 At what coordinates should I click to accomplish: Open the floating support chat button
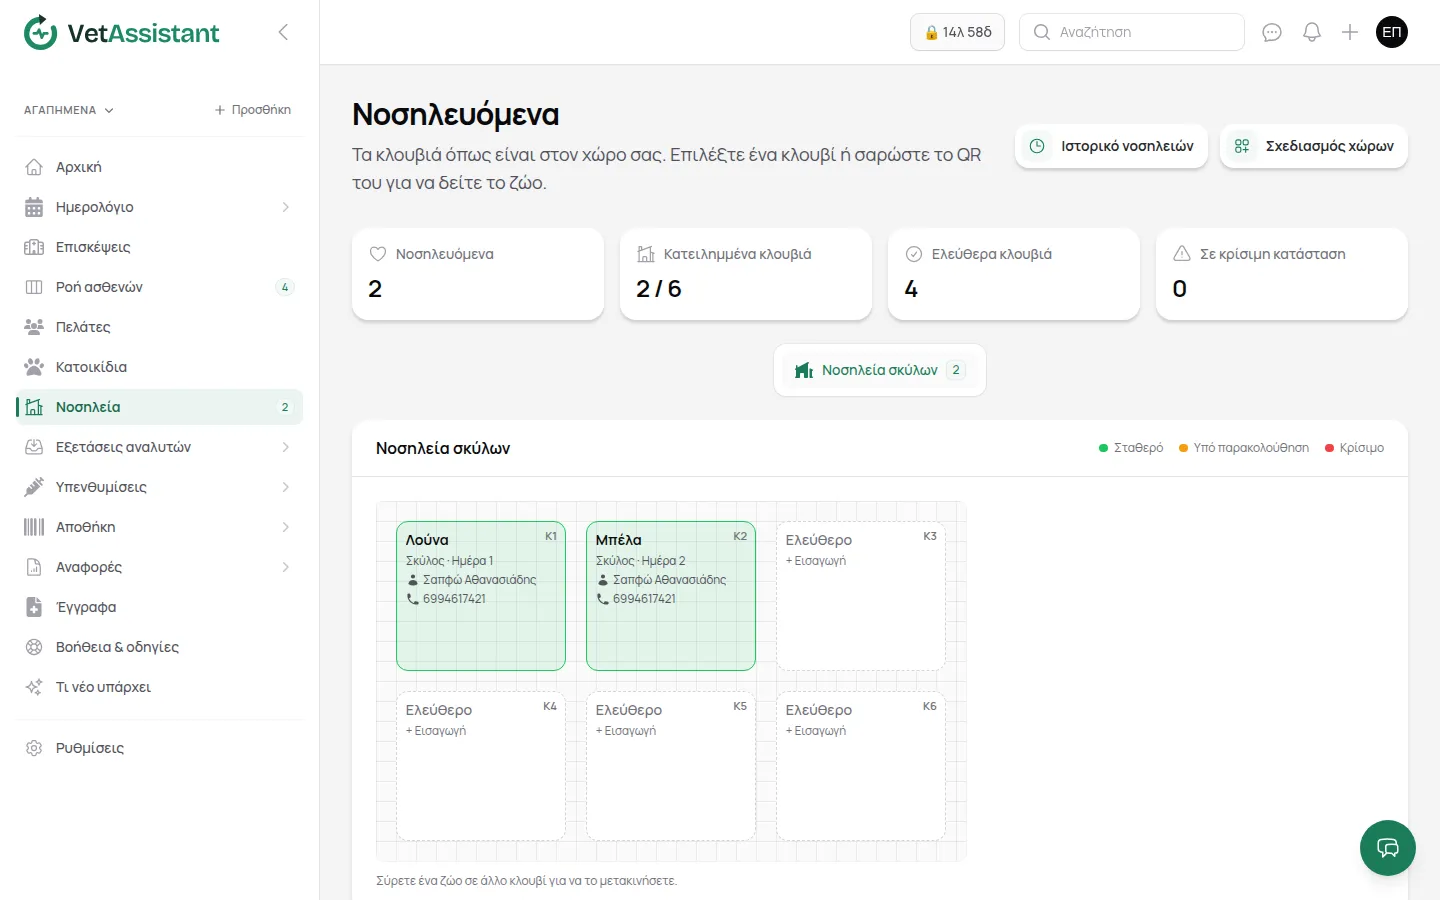click(x=1388, y=848)
